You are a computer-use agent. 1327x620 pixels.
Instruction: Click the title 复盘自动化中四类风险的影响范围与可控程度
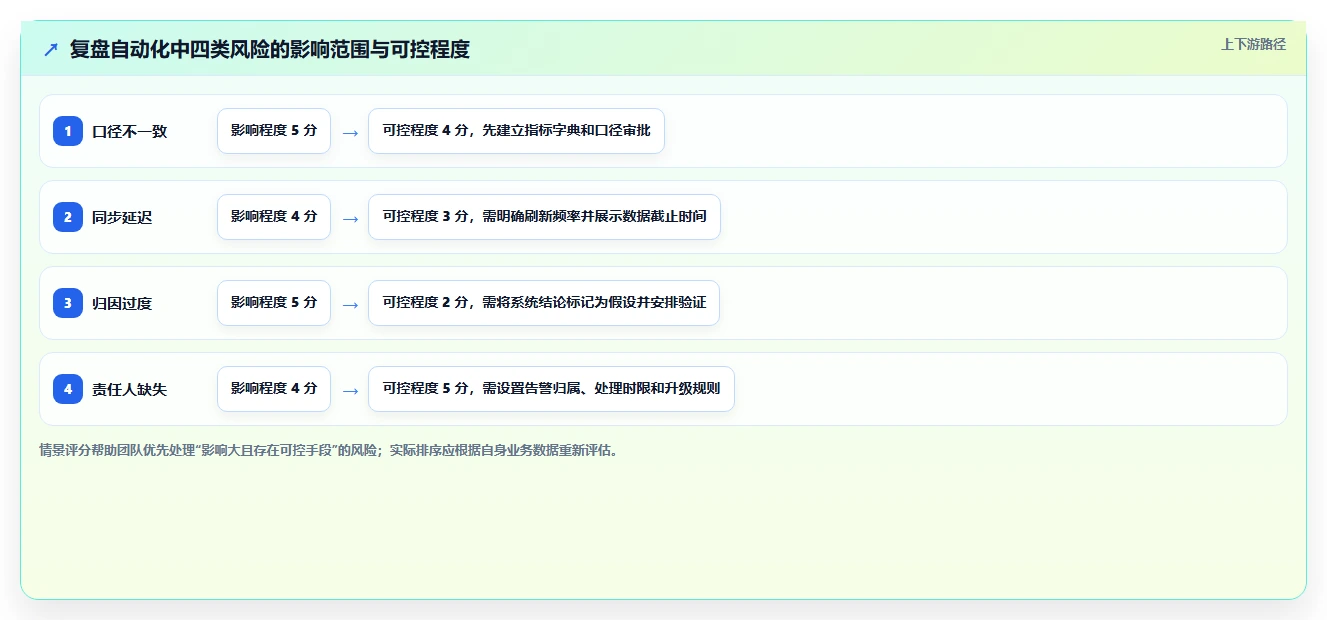click(270, 49)
